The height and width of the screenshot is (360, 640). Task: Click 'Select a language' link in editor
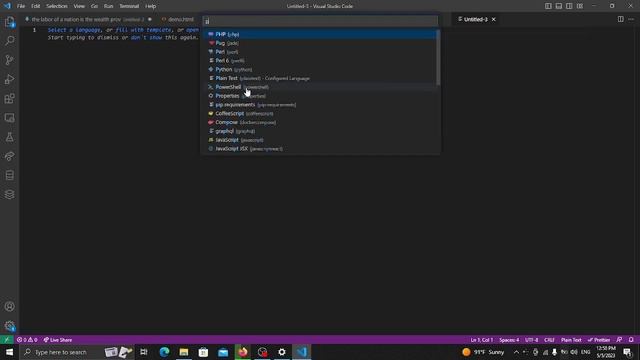coord(74,30)
